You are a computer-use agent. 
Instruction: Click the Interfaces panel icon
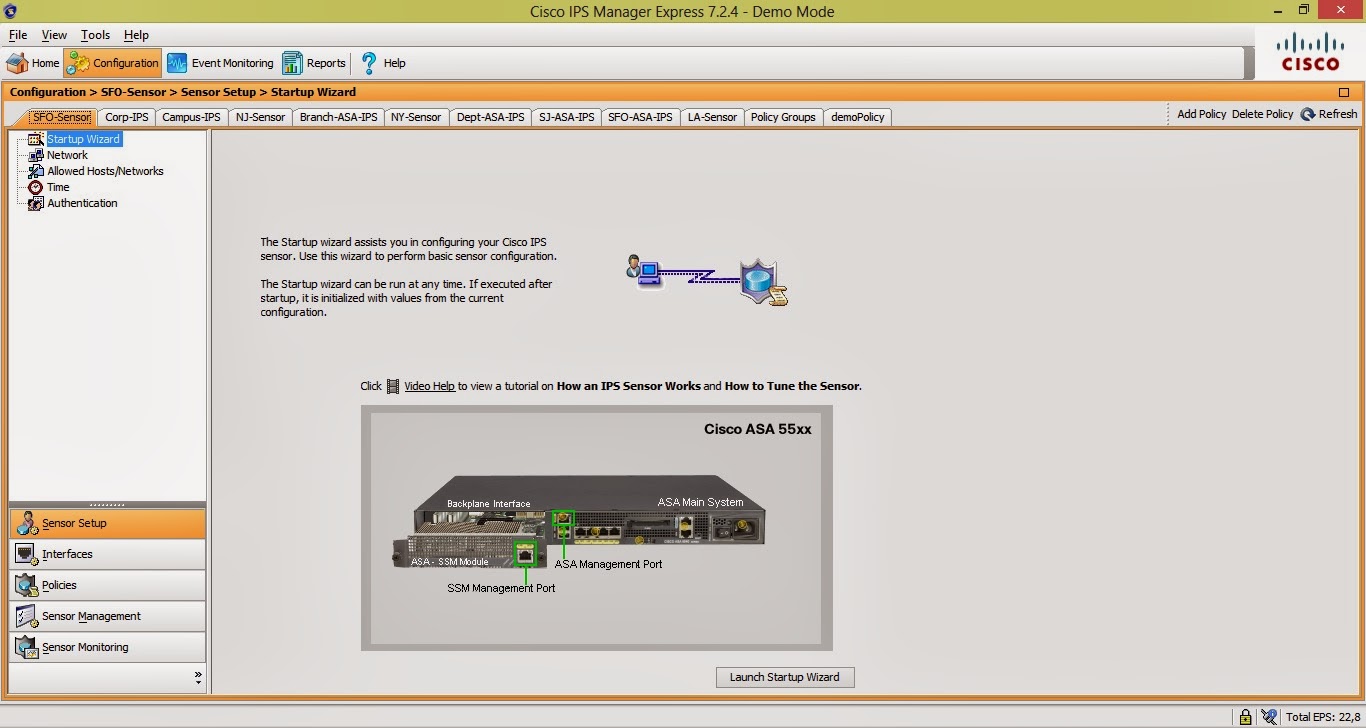coord(27,554)
